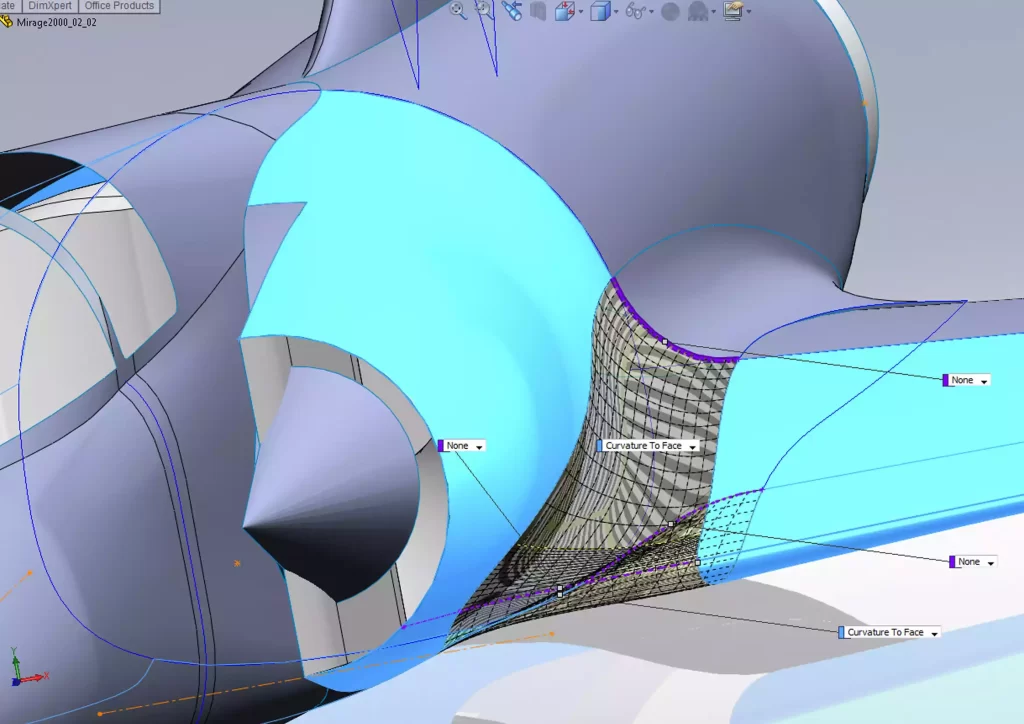Open the left None callout dropdown
This screenshot has width=1024, height=724.
coord(479,447)
